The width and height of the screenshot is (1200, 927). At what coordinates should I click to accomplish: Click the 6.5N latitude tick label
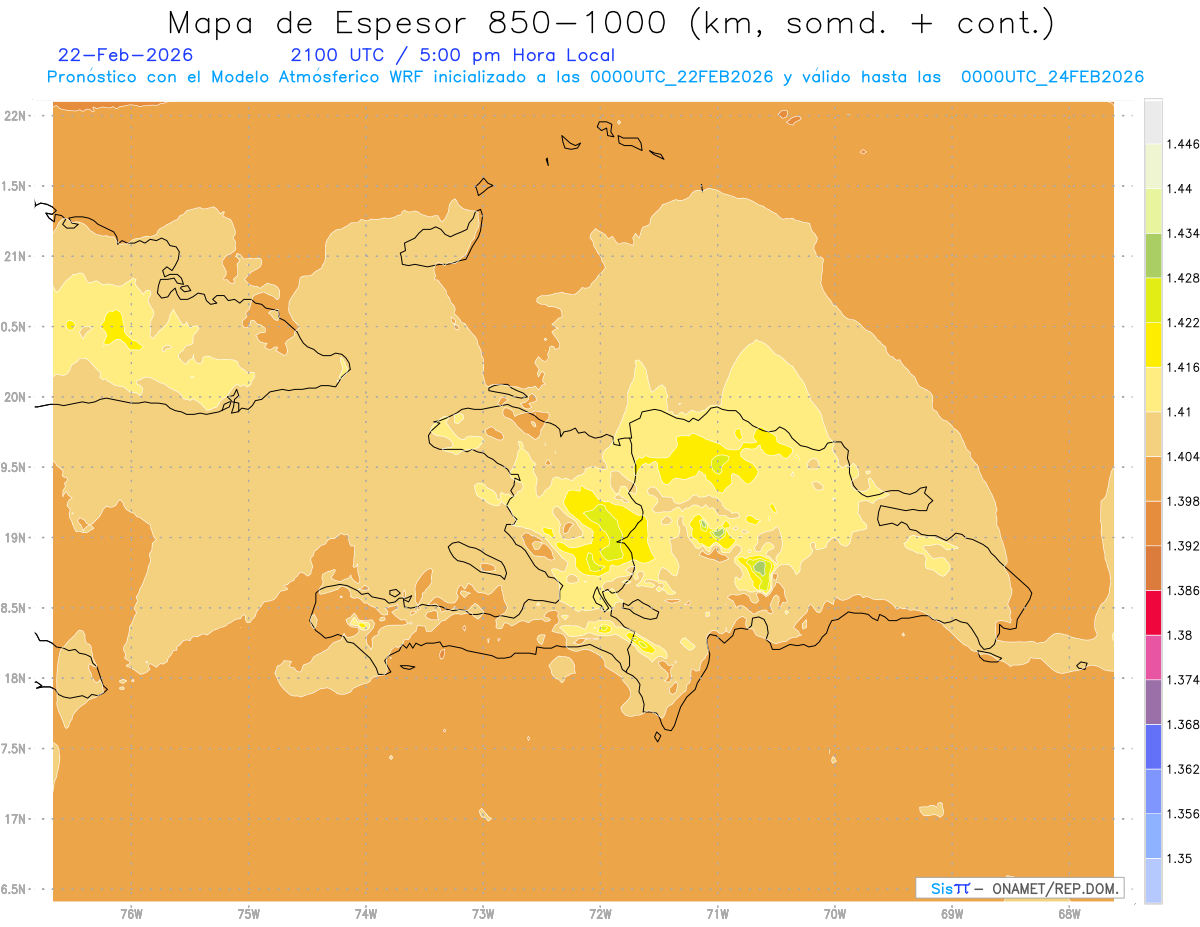pos(14,890)
